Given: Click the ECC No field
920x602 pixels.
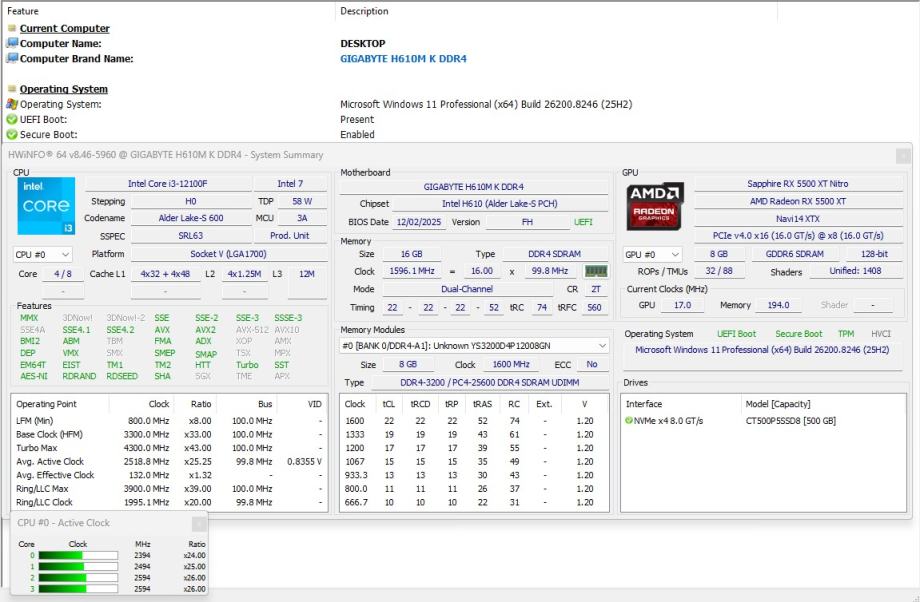Looking at the screenshot, I should (x=592, y=364).
